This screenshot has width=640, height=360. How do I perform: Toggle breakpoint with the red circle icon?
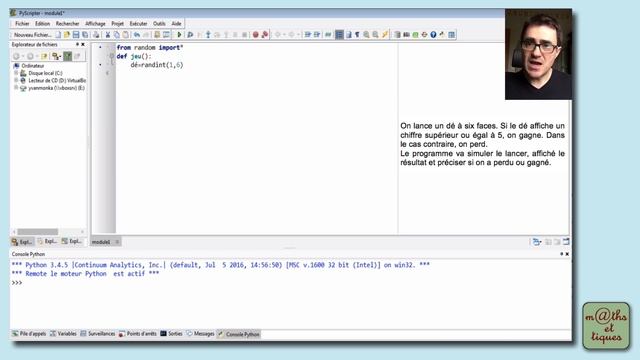[256, 35]
